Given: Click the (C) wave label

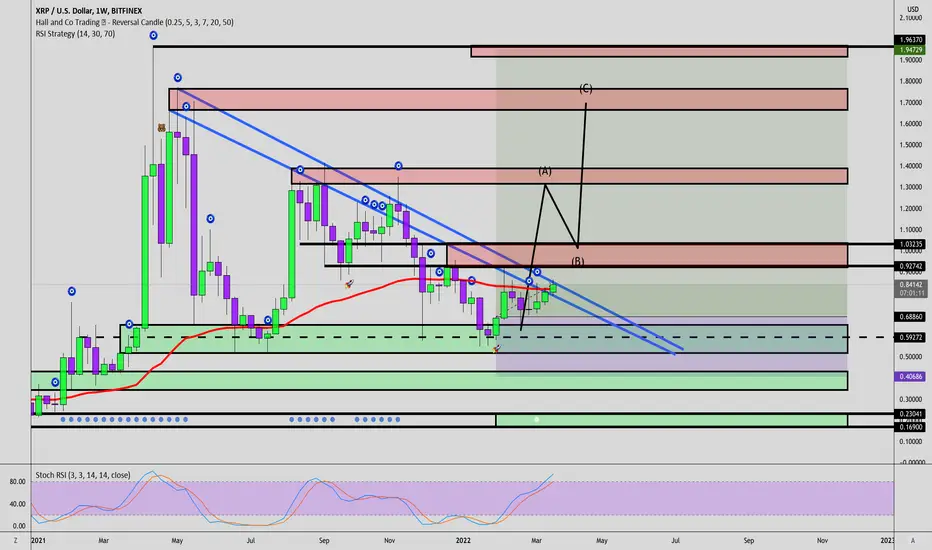Looking at the screenshot, I should tap(585, 89).
